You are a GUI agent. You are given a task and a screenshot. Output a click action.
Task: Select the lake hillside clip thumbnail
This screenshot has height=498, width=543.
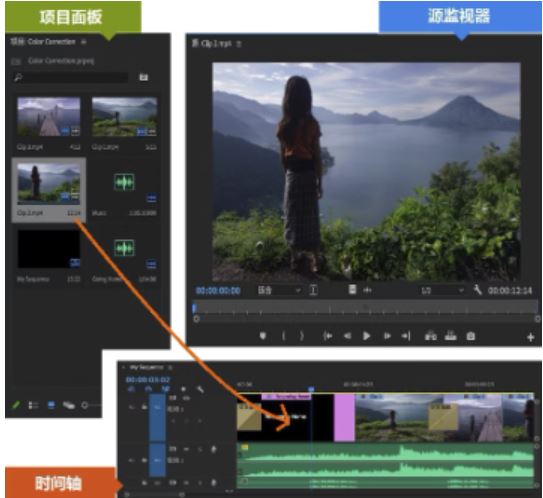(124, 116)
